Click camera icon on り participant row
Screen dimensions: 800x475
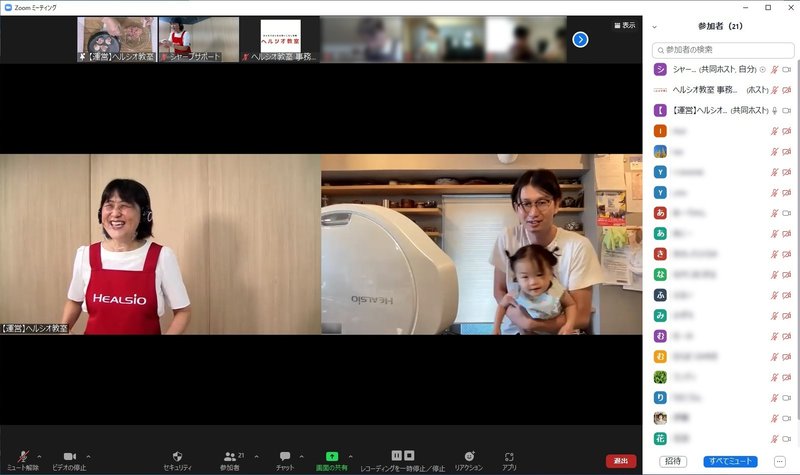click(787, 397)
